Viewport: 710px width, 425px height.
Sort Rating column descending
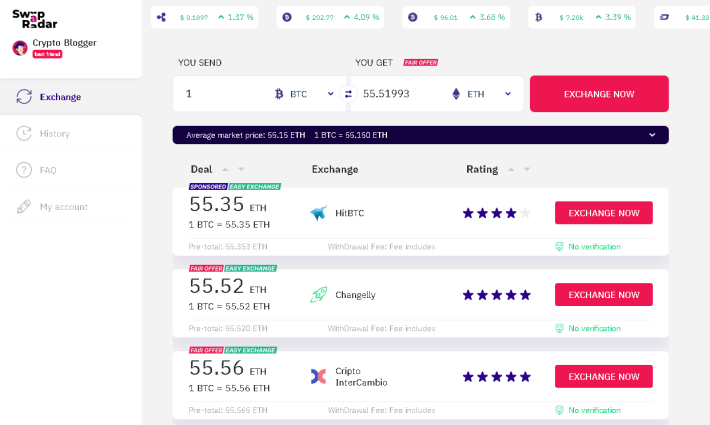(527, 169)
